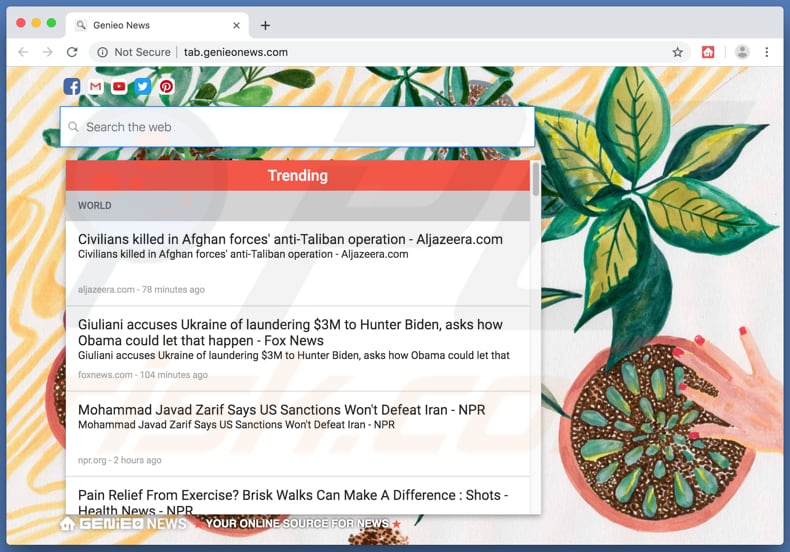790x552 pixels.
Task: Click the Zarif article summary line
Action: pos(236,425)
